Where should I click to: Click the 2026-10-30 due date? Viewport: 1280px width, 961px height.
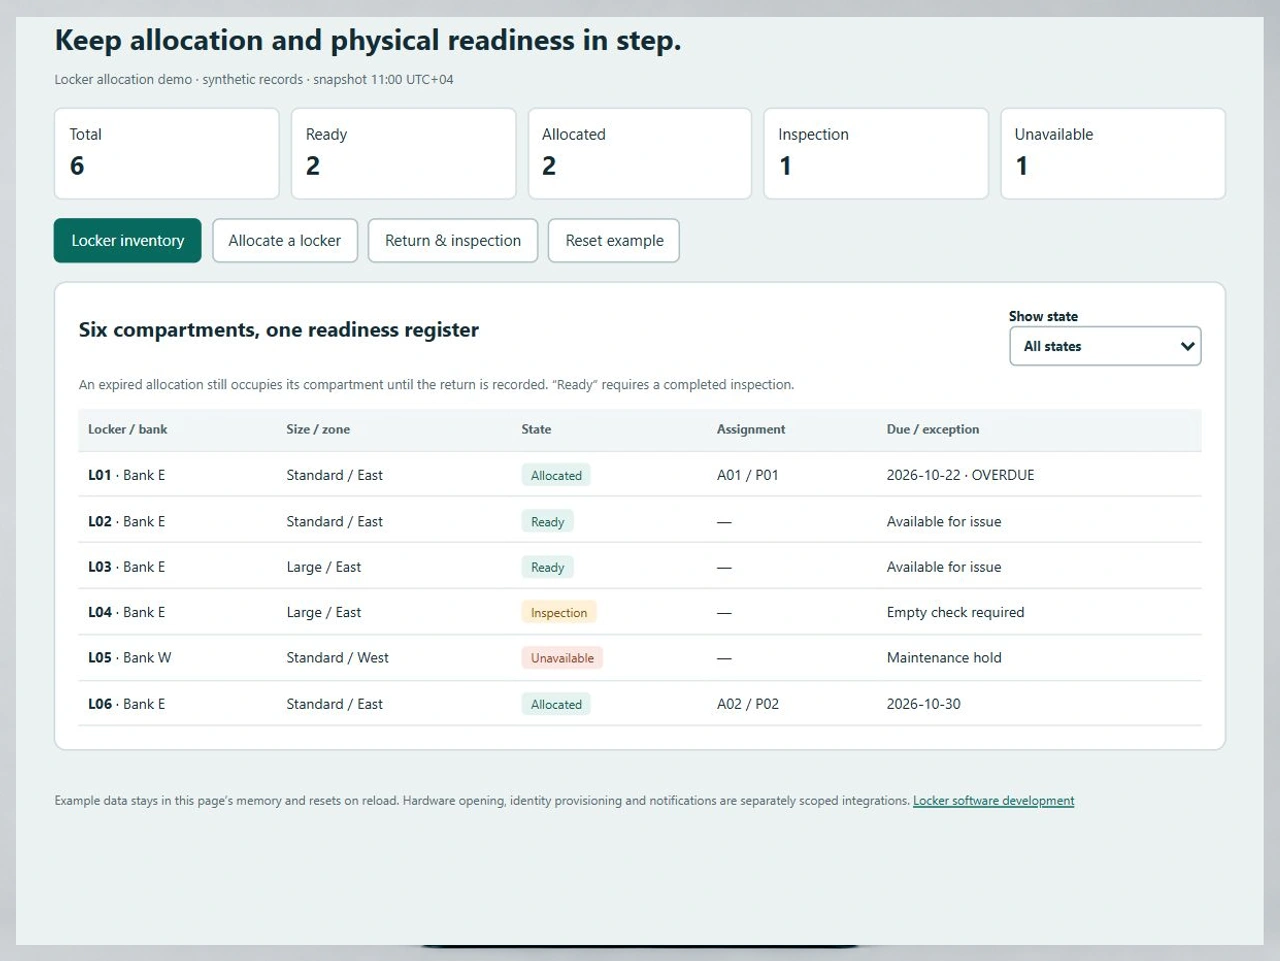click(x=924, y=704)
